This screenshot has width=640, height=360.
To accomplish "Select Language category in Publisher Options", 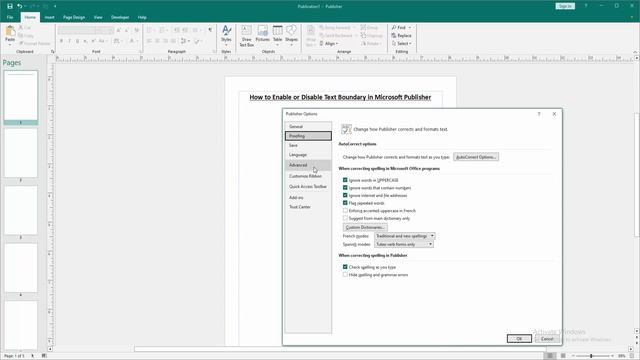I will click(x=308, y=155).
